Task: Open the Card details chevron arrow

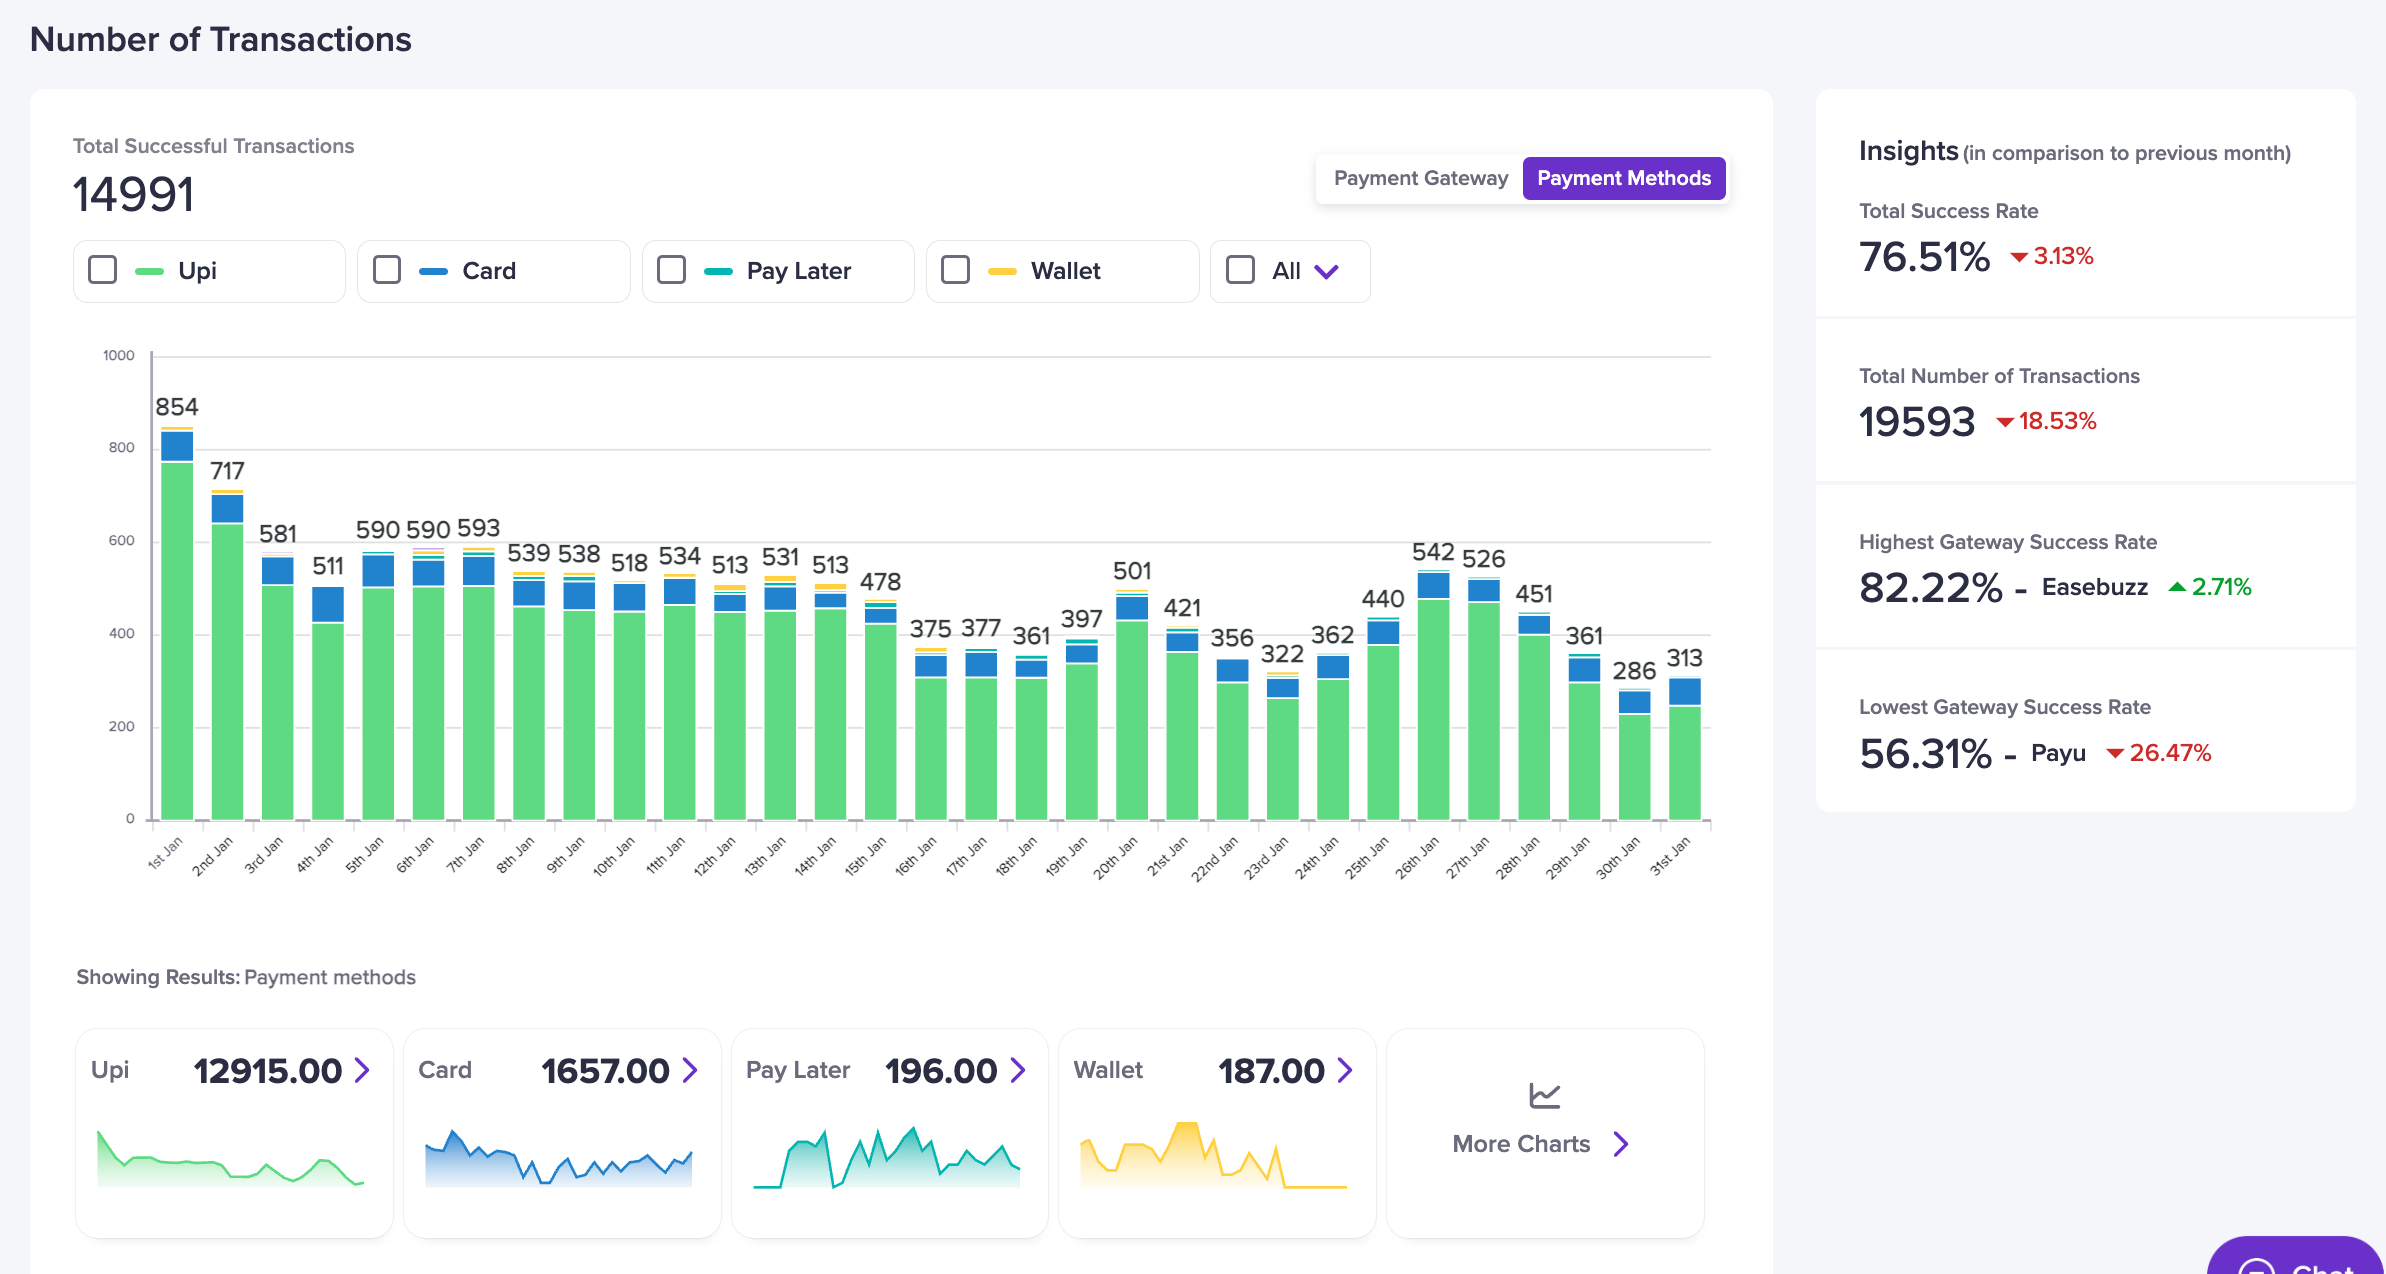Action: [x=690, y=1071]
